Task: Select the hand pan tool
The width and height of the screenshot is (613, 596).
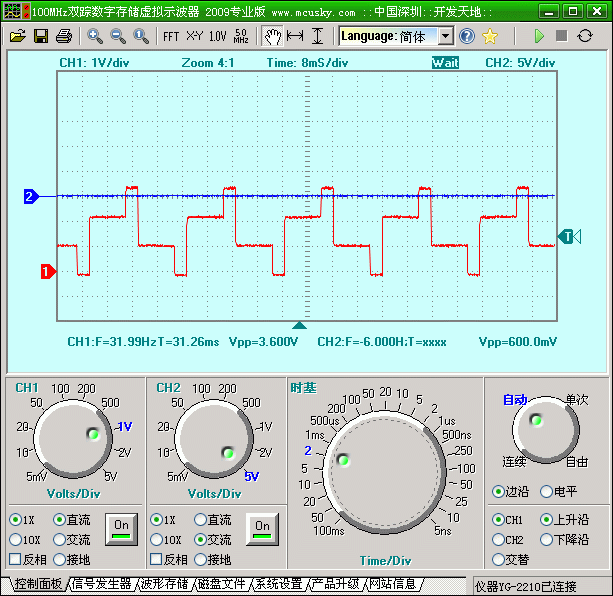Action: coord(271,36)
